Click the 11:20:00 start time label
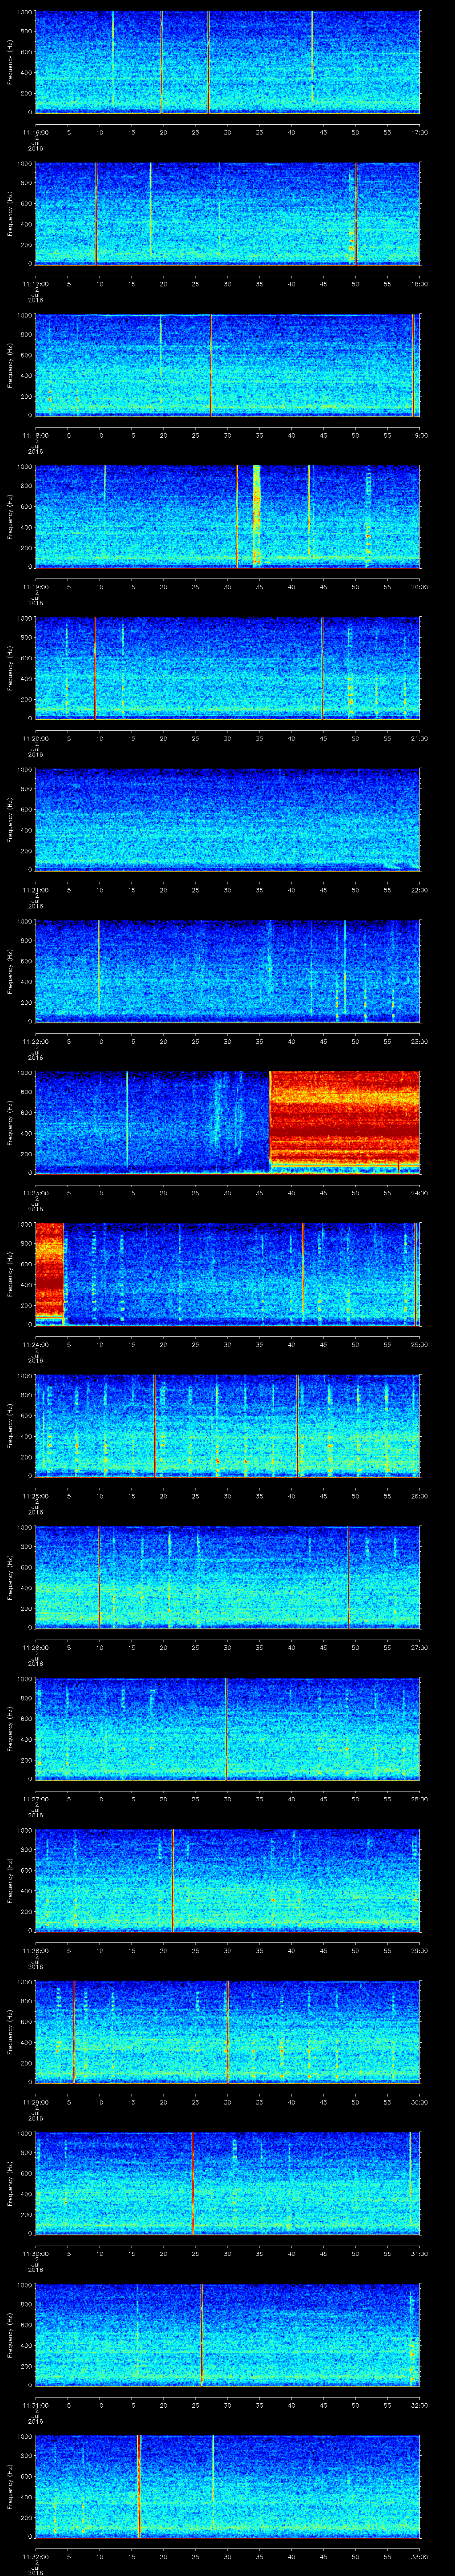 tap(35, 738)
